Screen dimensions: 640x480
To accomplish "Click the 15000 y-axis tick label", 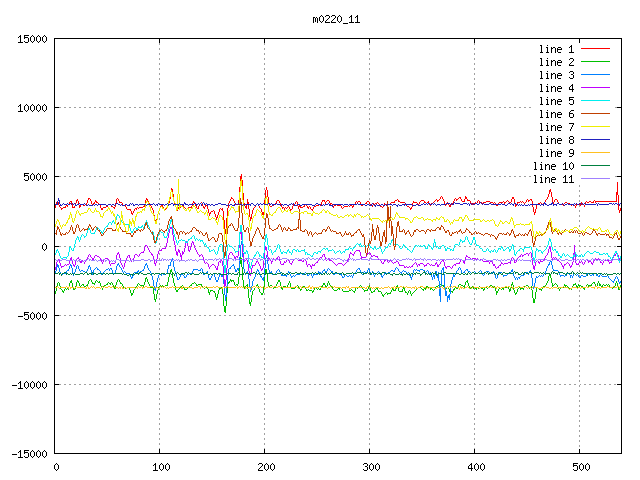I will [x=31, y=39].
